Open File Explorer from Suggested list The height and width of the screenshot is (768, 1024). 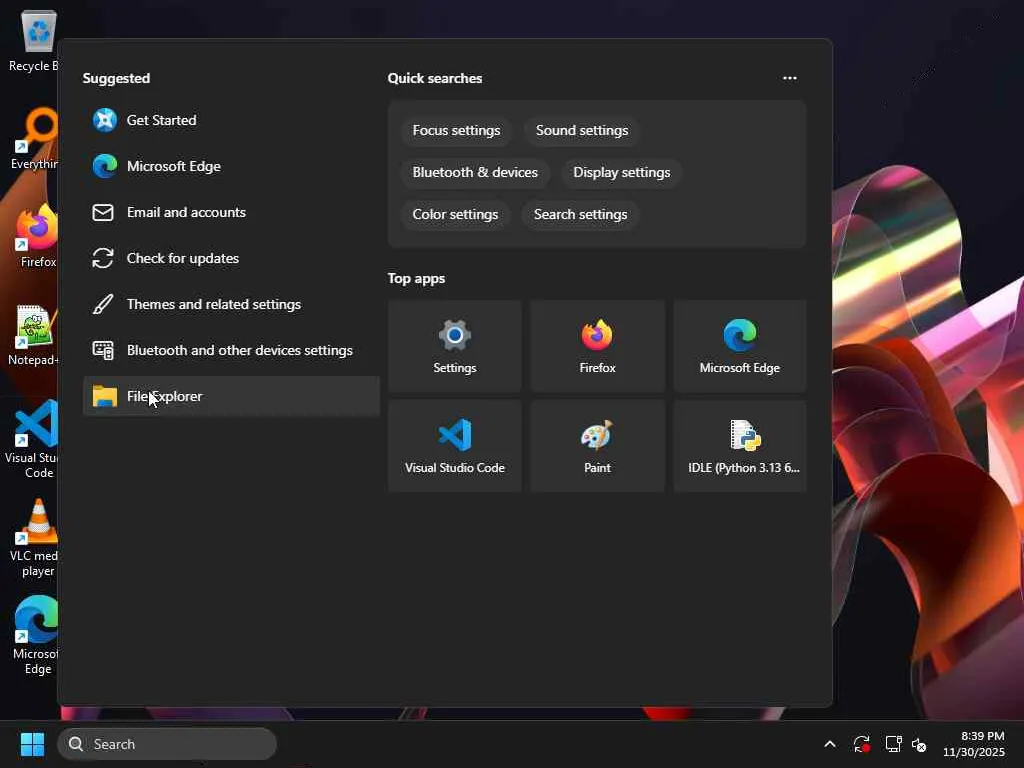[x=231, y=396]
